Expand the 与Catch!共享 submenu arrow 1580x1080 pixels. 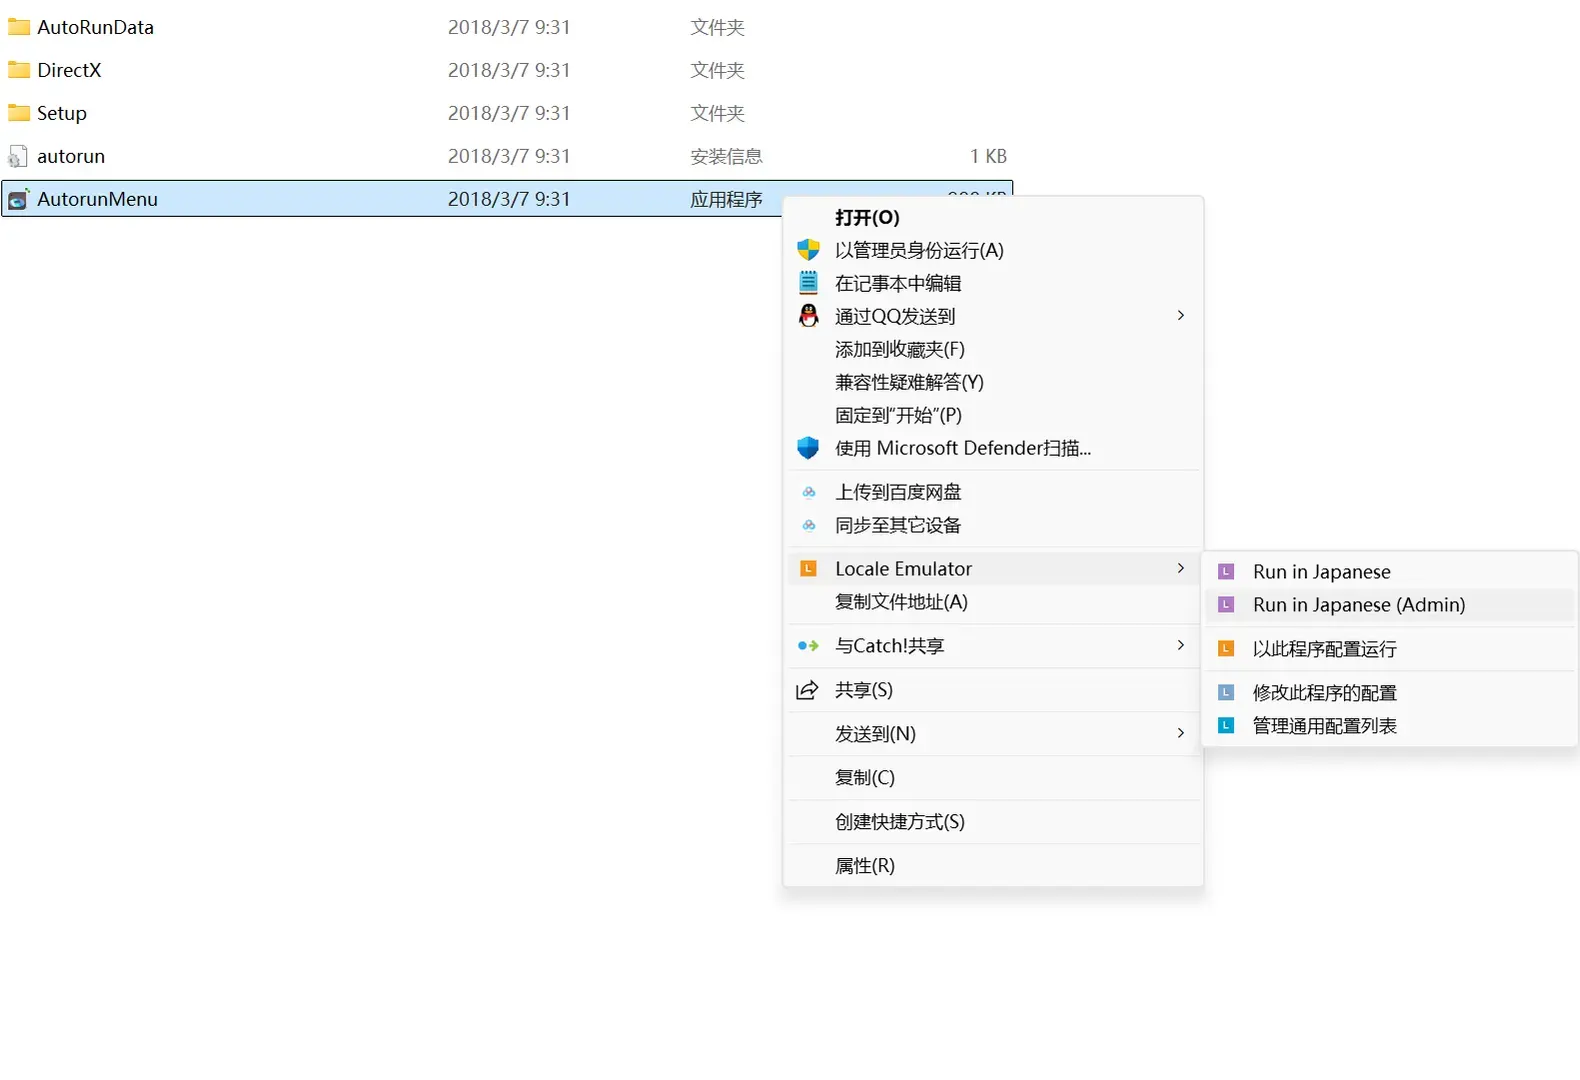click(x=1181, y=646)
